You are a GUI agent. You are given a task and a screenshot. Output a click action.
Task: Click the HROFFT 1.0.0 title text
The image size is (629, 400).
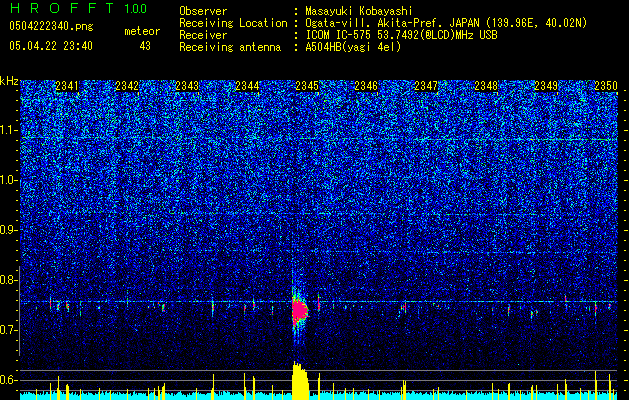(x=79, y=8)
